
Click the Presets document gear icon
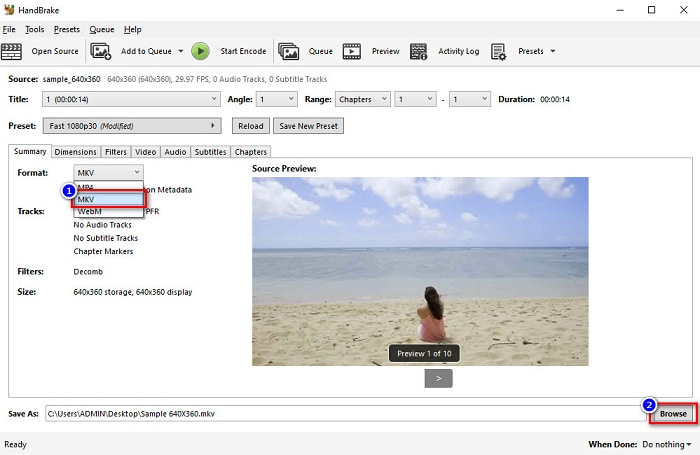click(x=498, y=51)
